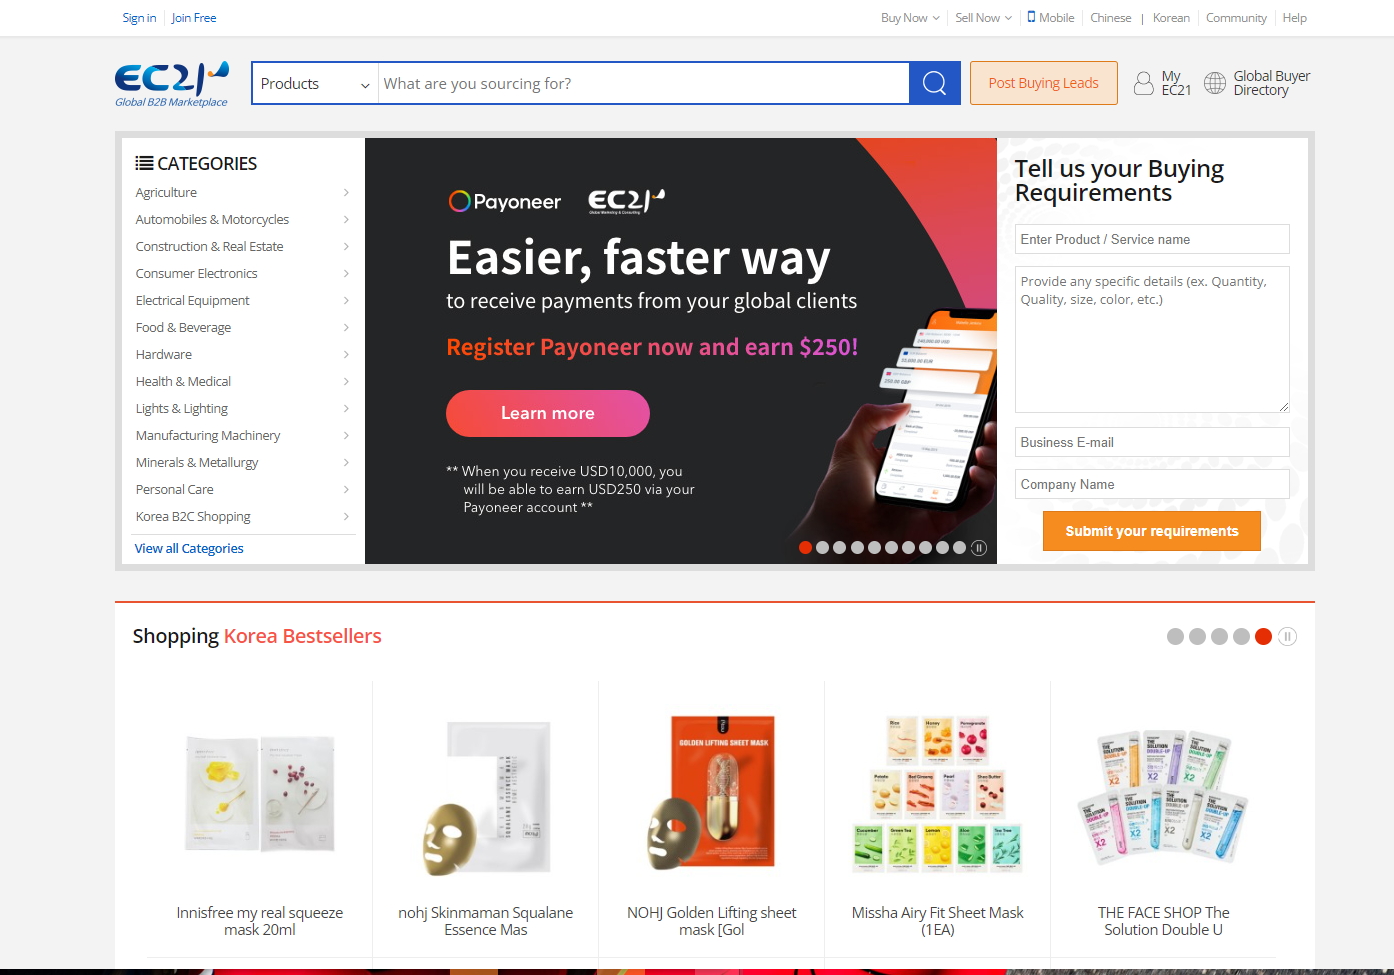Click the Mobile phone icon link
Viewport: 1394px width, 975px height.
click(1031, 17)
